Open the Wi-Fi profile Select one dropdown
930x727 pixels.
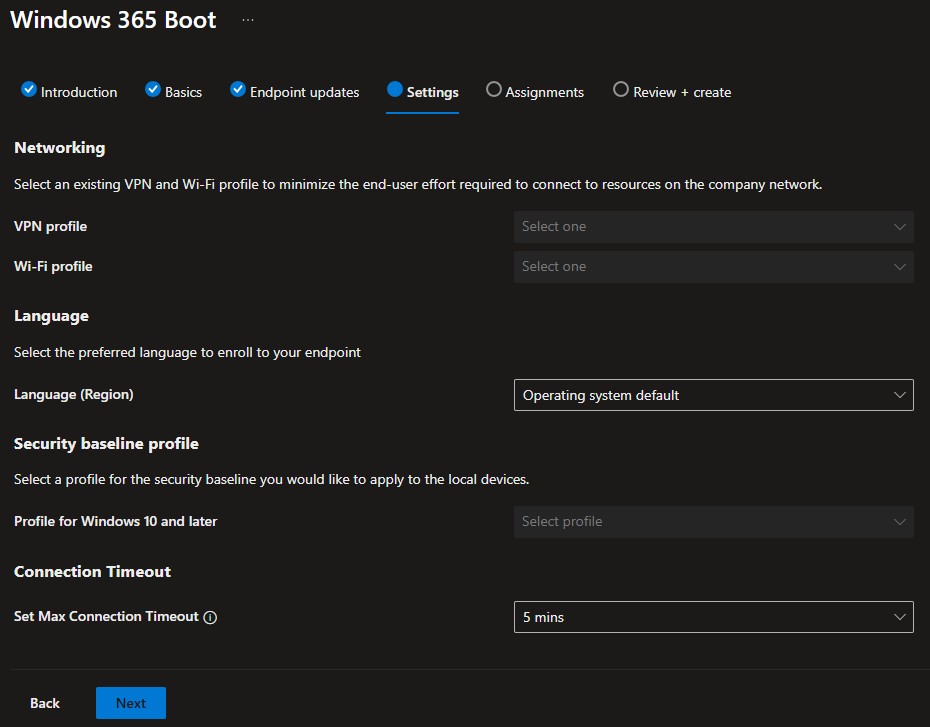pos(713,266)
